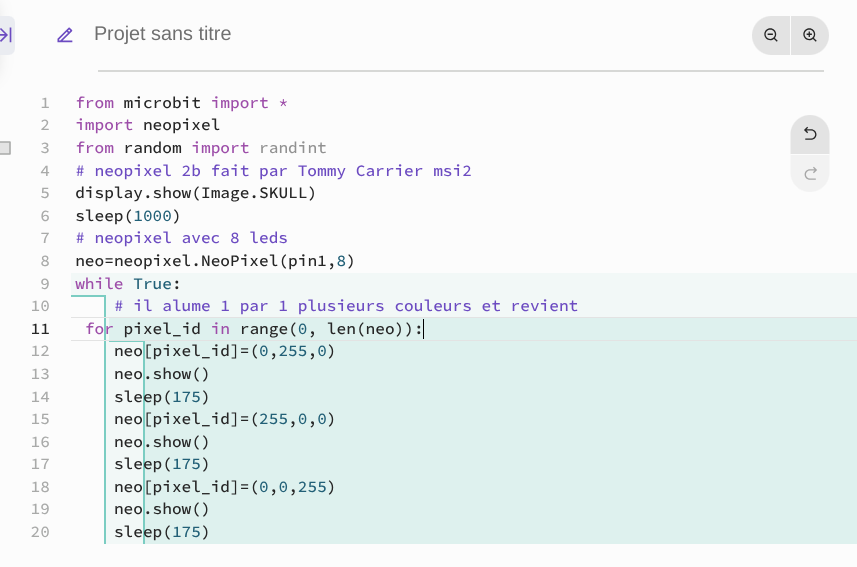The width and height of the screenshot is (857, 567).
Task: Place cursor on 'randint' in line 3
Action: [292, 148]
